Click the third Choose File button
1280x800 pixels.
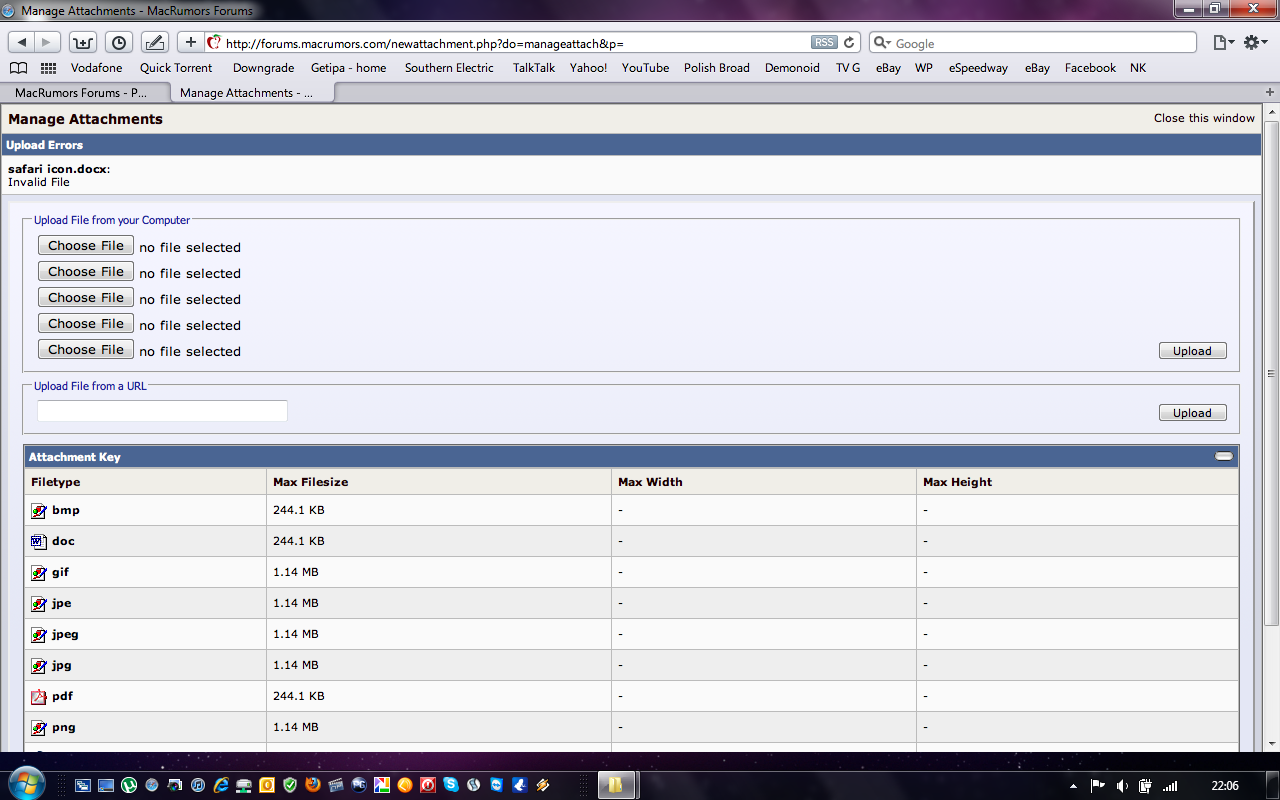click(86, 297)
